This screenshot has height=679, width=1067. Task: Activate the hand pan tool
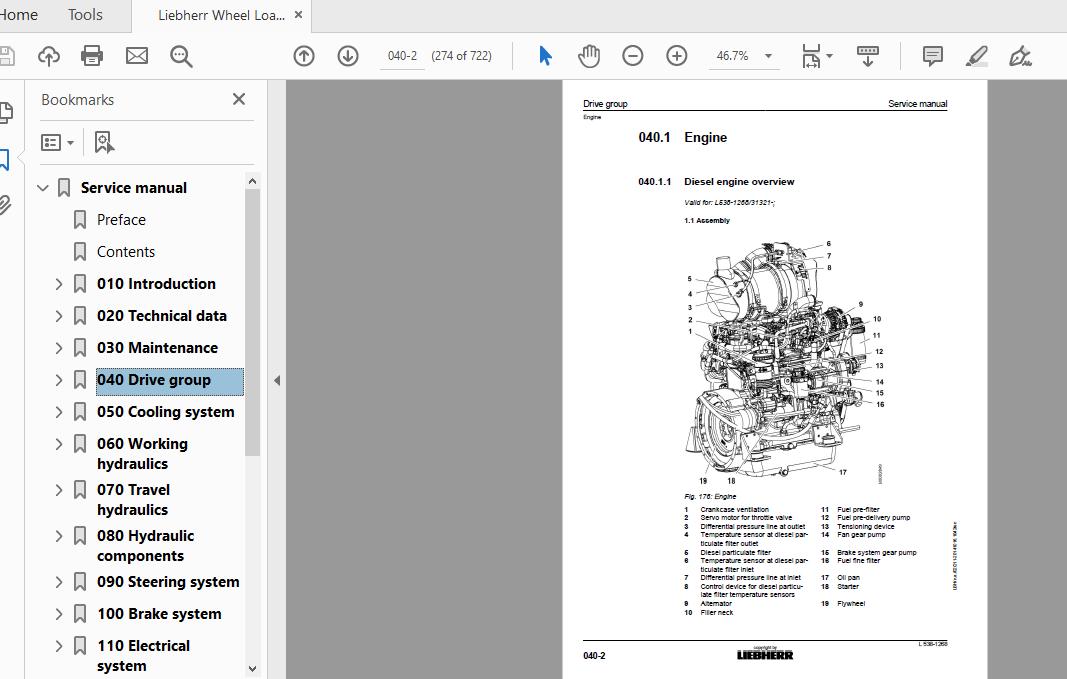pos(589,56)
